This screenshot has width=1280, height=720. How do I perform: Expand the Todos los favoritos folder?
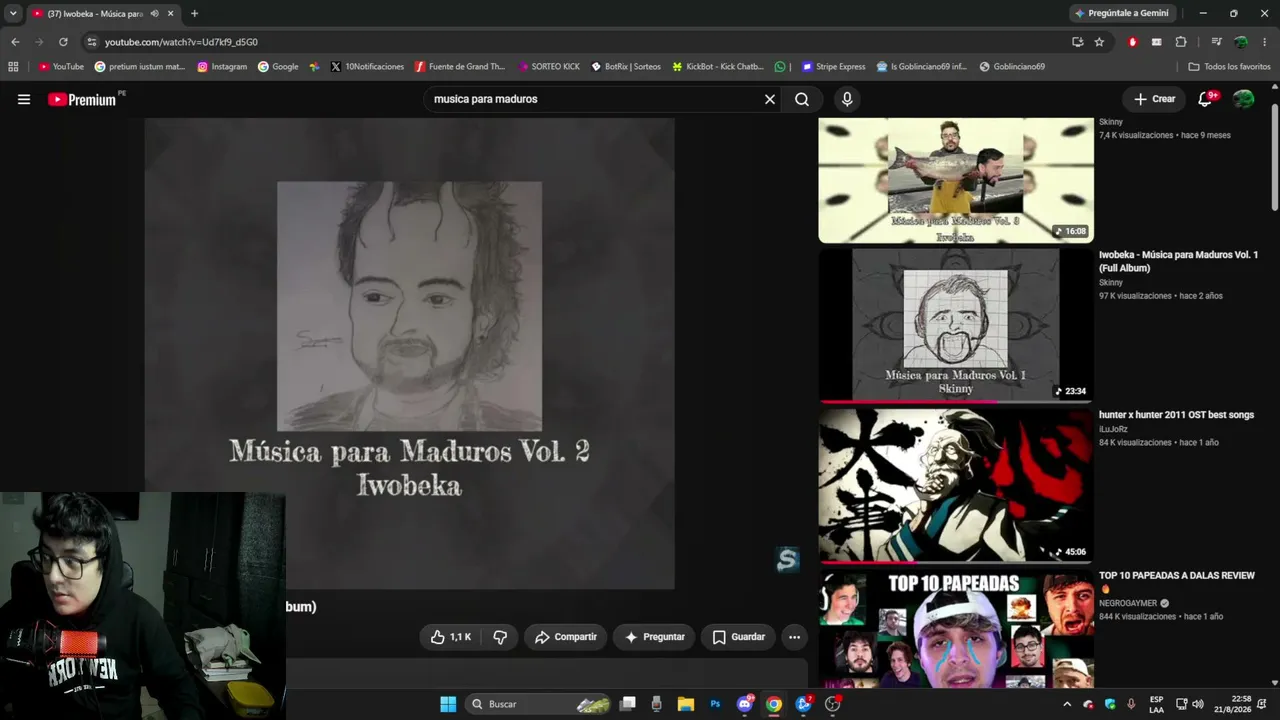[x=1229, y=67]
